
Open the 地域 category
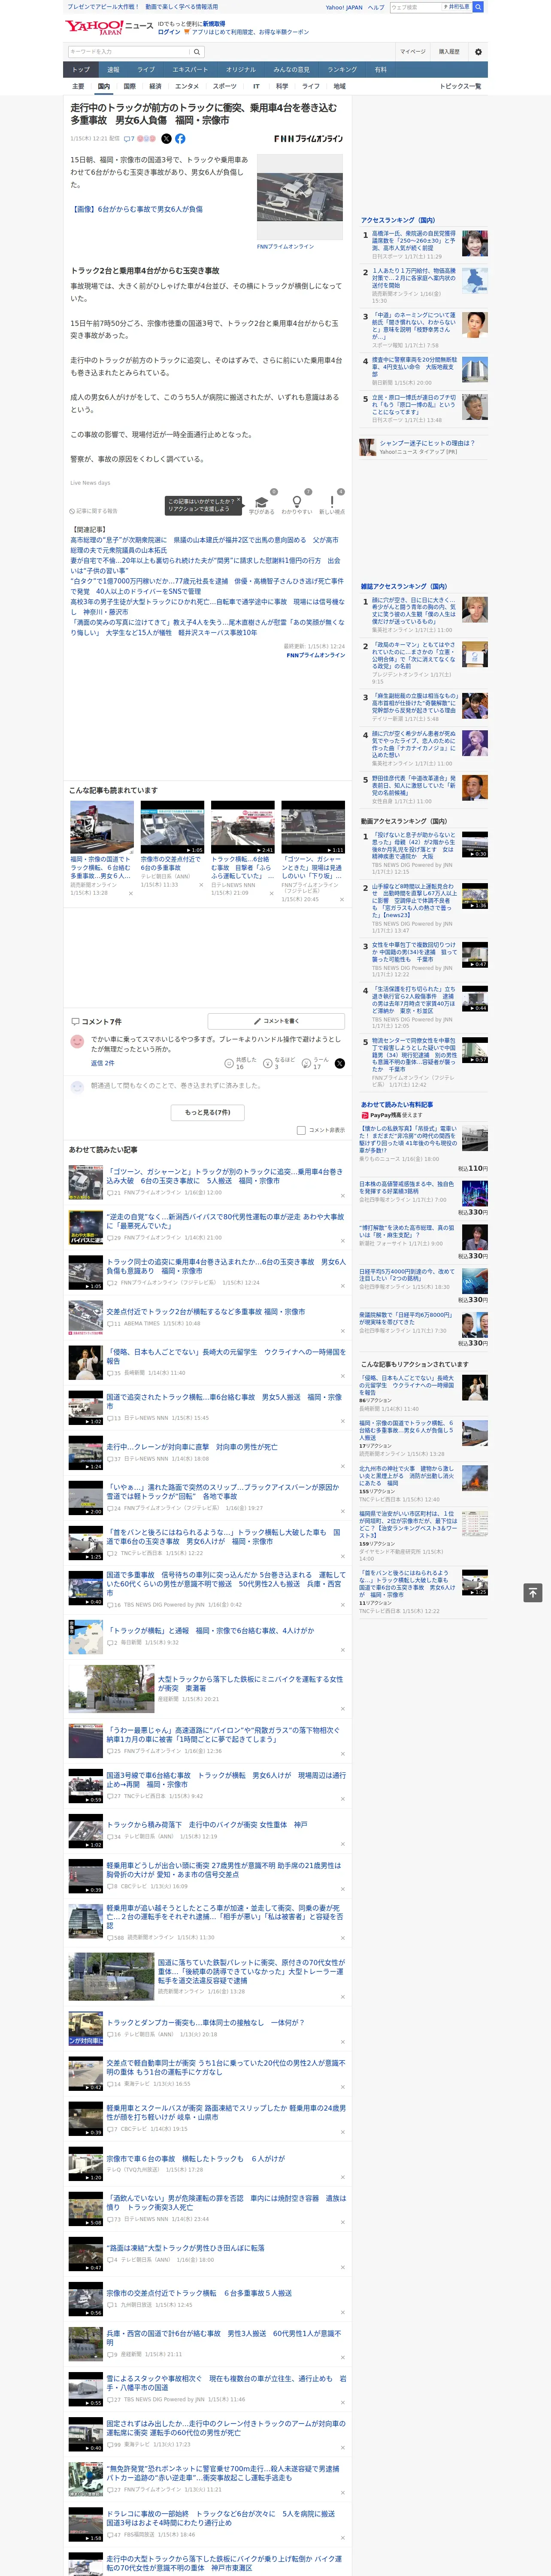click(339, 86)
